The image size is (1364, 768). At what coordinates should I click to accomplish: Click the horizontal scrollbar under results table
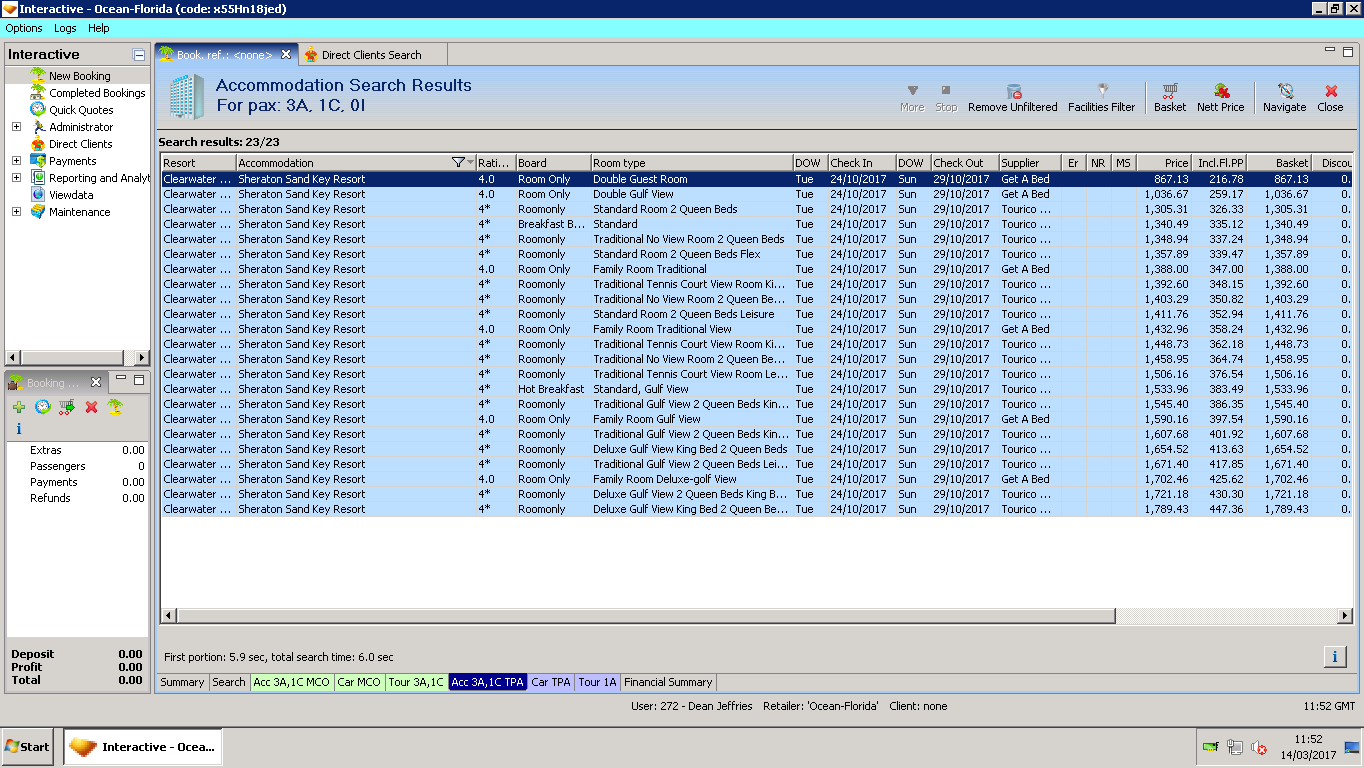pyautogui.click(x=640, y=616)
